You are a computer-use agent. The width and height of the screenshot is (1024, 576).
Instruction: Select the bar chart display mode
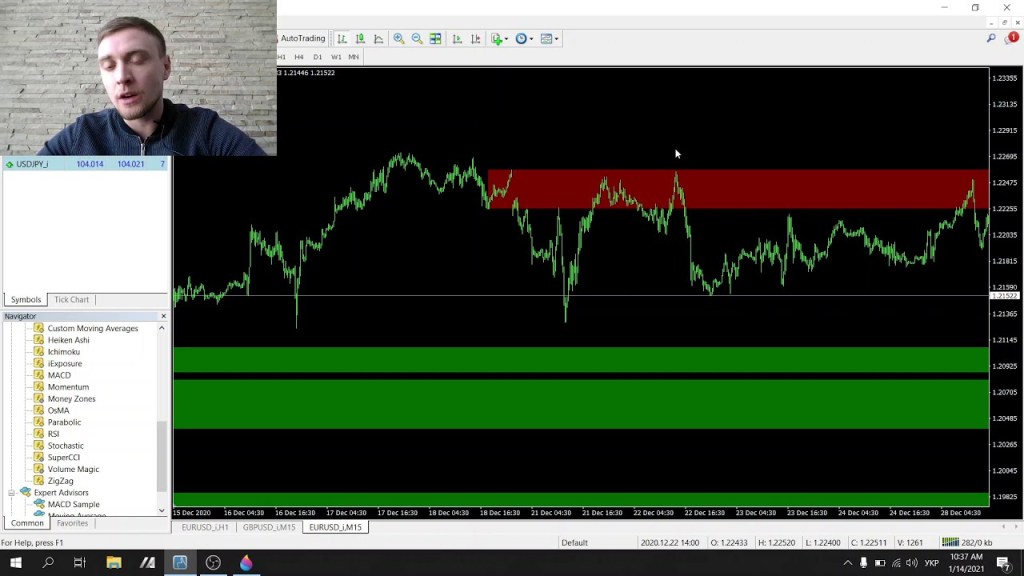pyautogui.click(x=343, y=38)
